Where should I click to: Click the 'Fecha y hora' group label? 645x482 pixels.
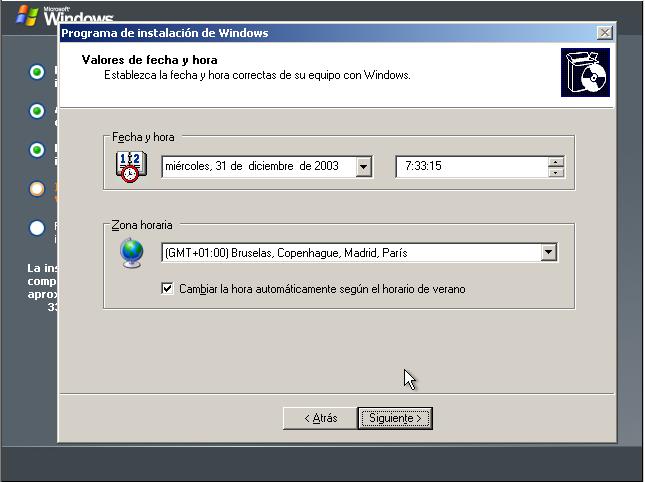(143, 137)
